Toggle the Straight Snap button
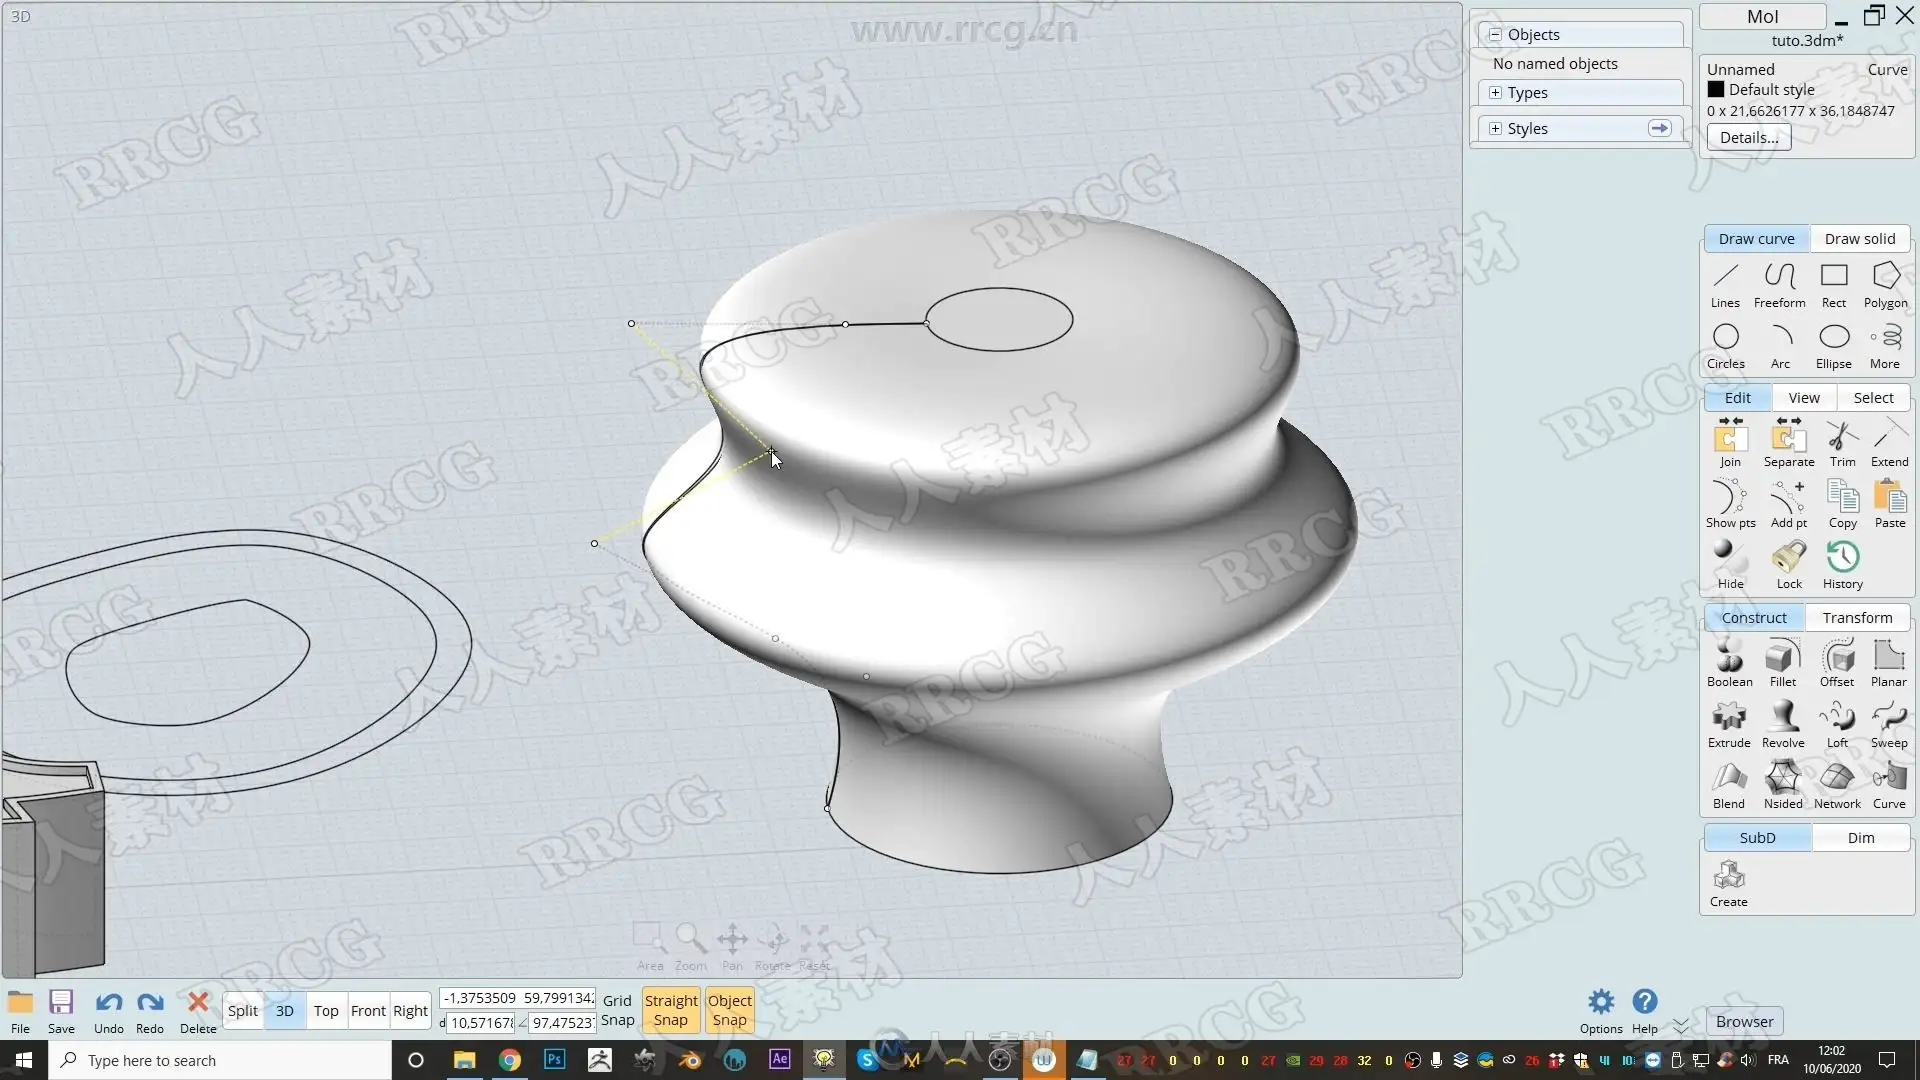 pos(671,1010)
